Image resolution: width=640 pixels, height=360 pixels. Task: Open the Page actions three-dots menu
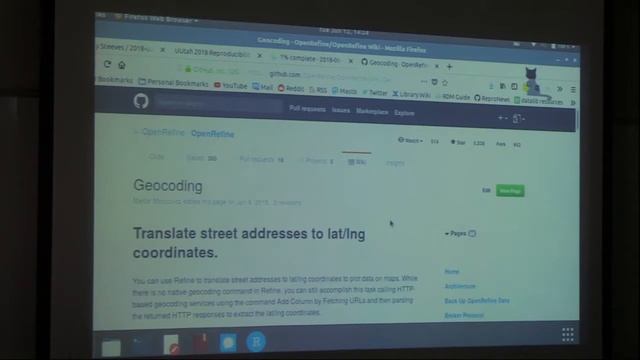pyautogui.click(x=424, y=82)
